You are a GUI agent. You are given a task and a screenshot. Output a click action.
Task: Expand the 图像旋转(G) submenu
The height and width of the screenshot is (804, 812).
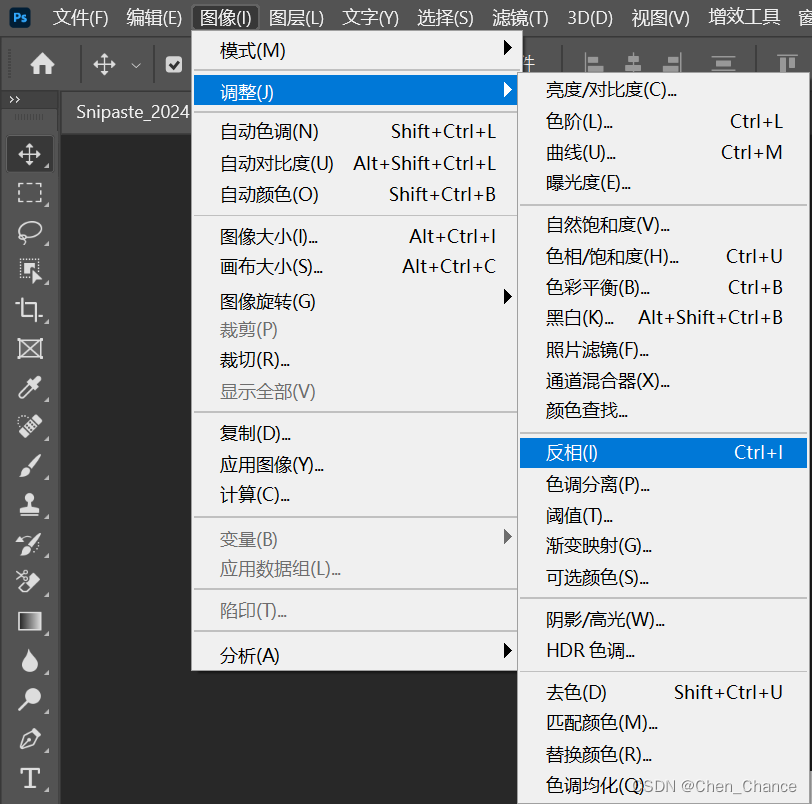point(355,301)
